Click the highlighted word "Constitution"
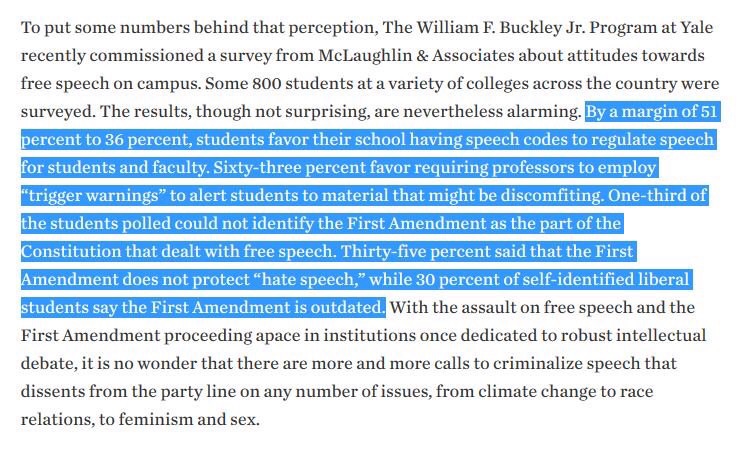 click(x=70, y=249)
